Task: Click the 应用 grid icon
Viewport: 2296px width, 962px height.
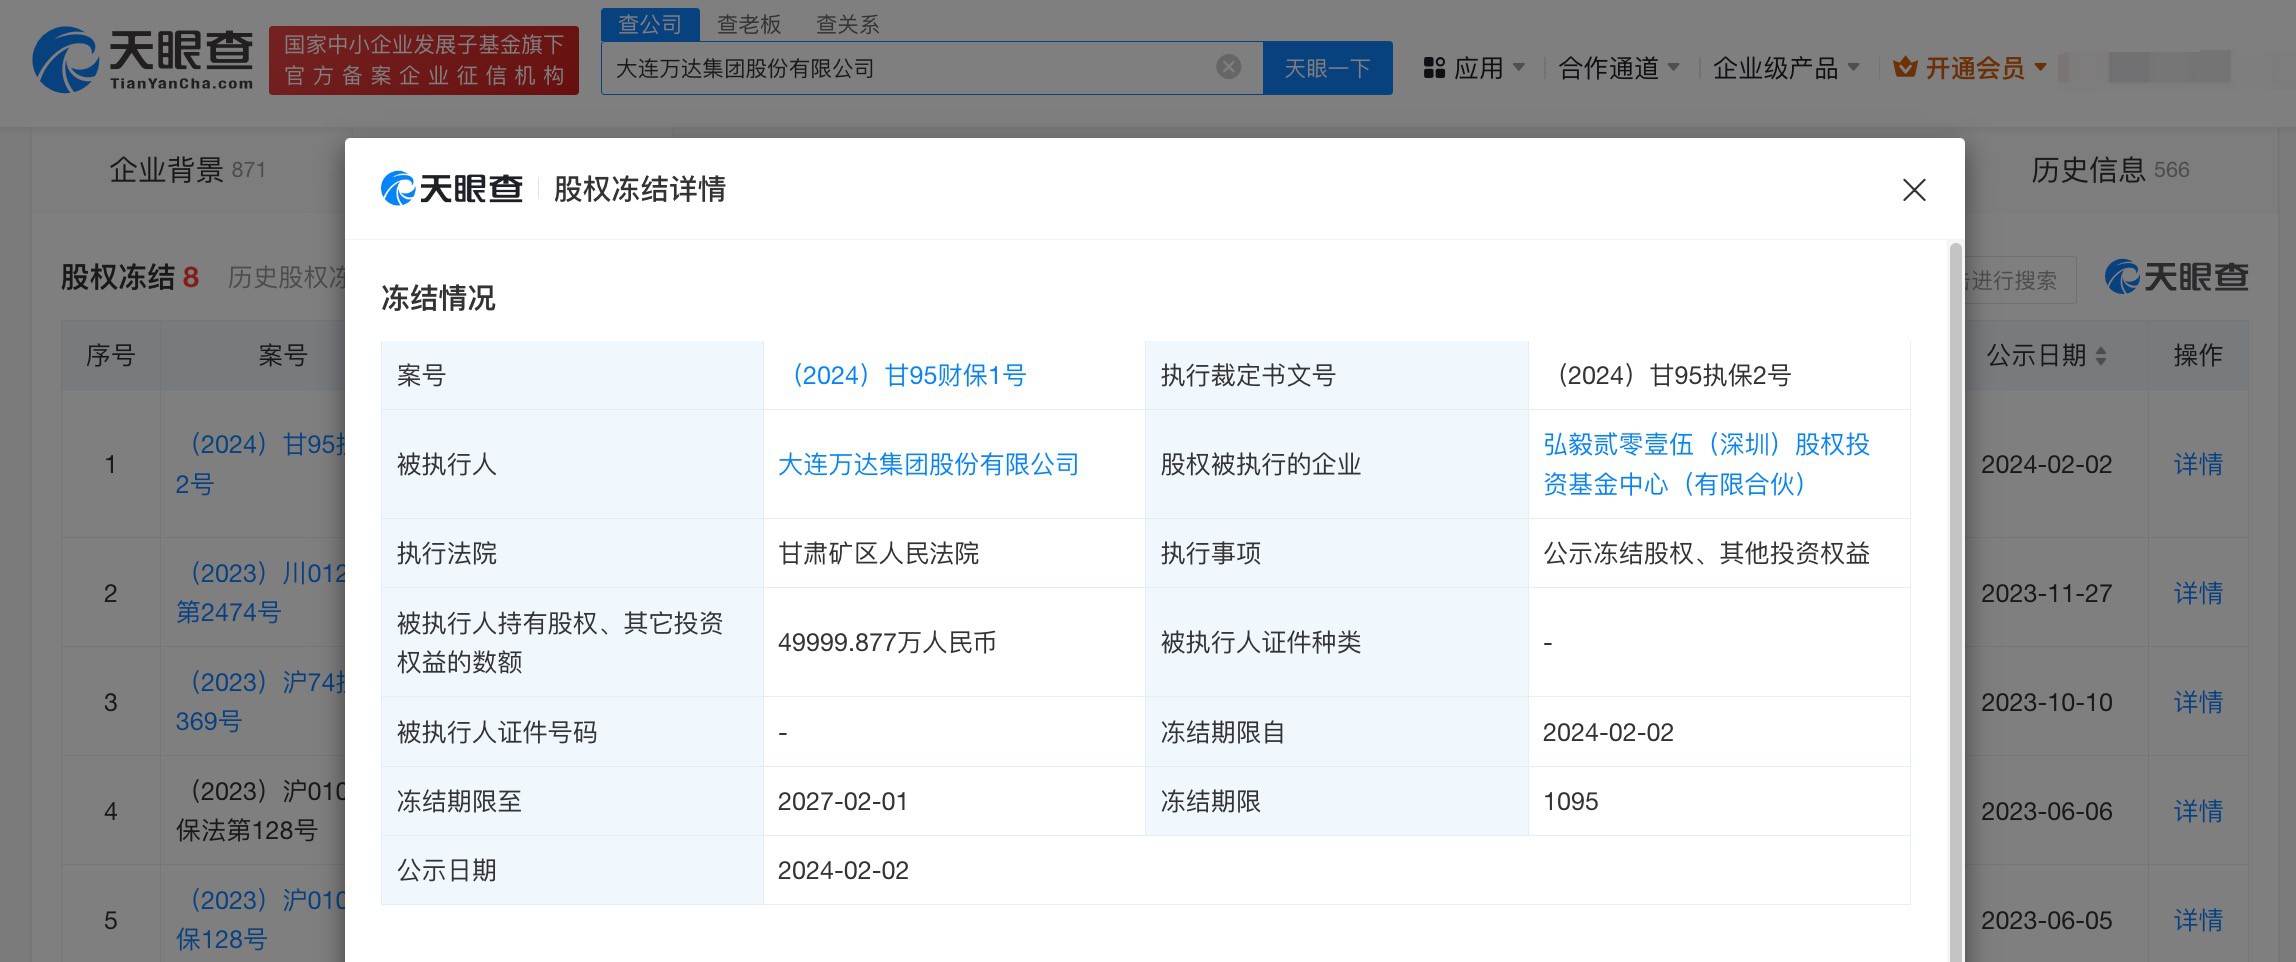Action: (1434, 68)
